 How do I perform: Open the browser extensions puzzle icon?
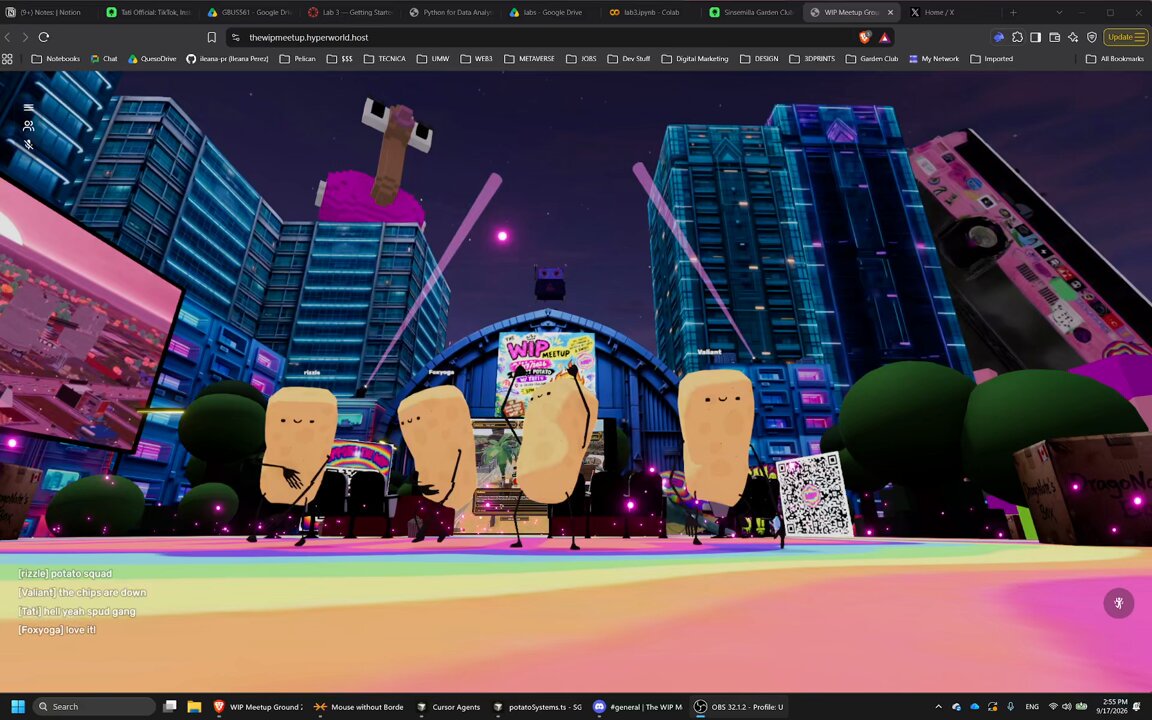coord(1017,37)
